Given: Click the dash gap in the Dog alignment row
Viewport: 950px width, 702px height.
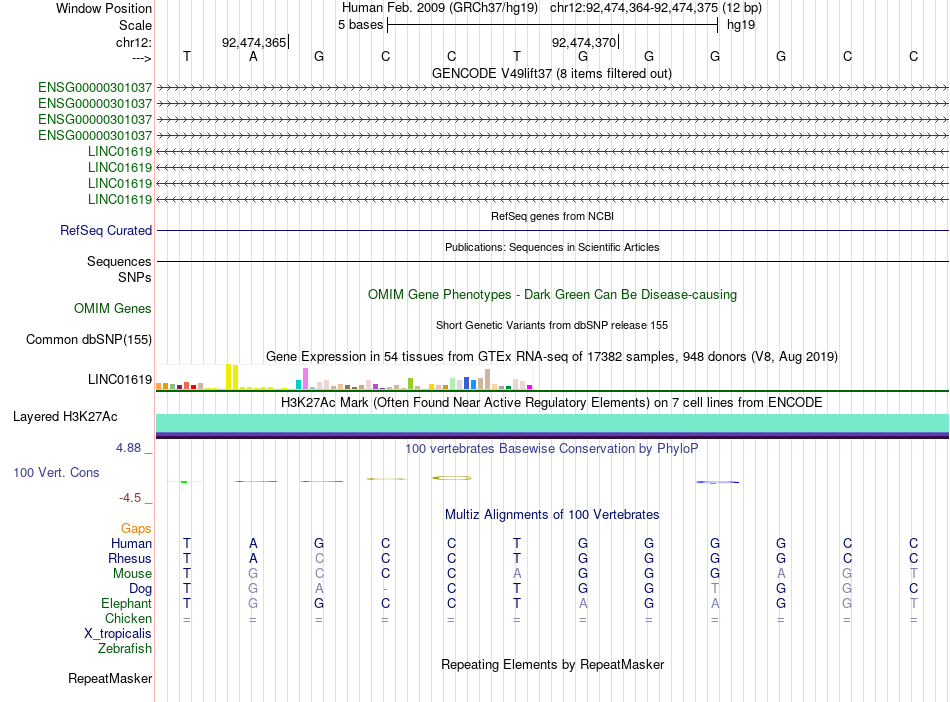Looking at the screenshot, I should [x=385, y=589].
